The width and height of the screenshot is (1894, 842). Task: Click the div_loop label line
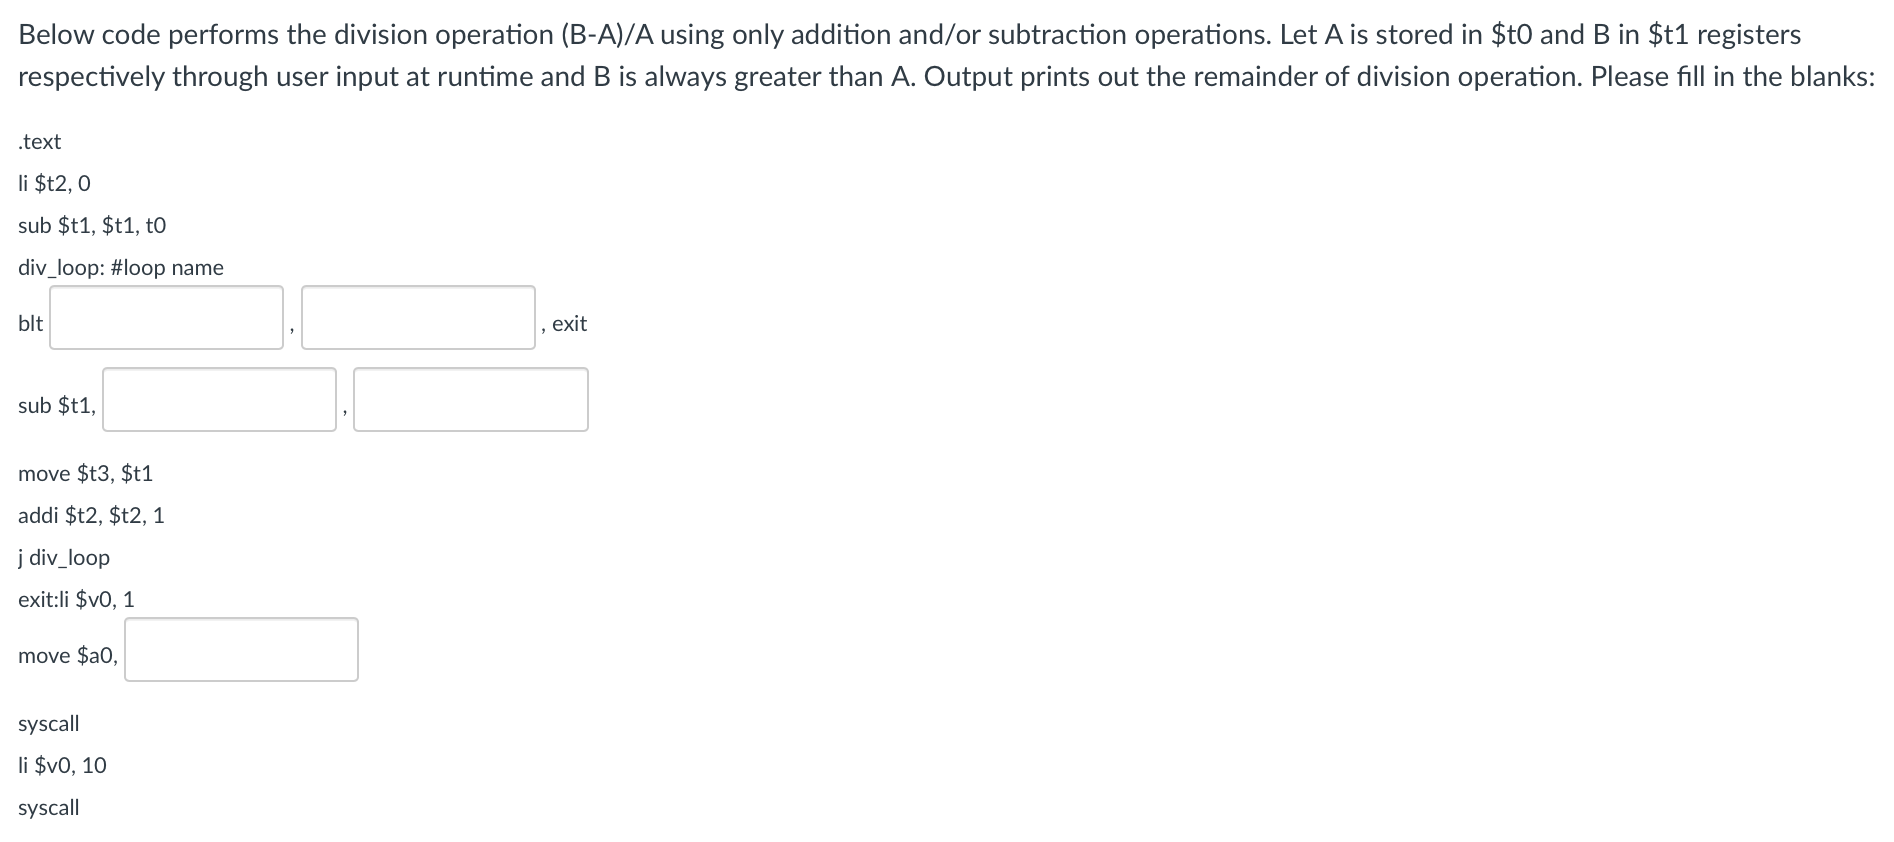[x=120, y=267]
